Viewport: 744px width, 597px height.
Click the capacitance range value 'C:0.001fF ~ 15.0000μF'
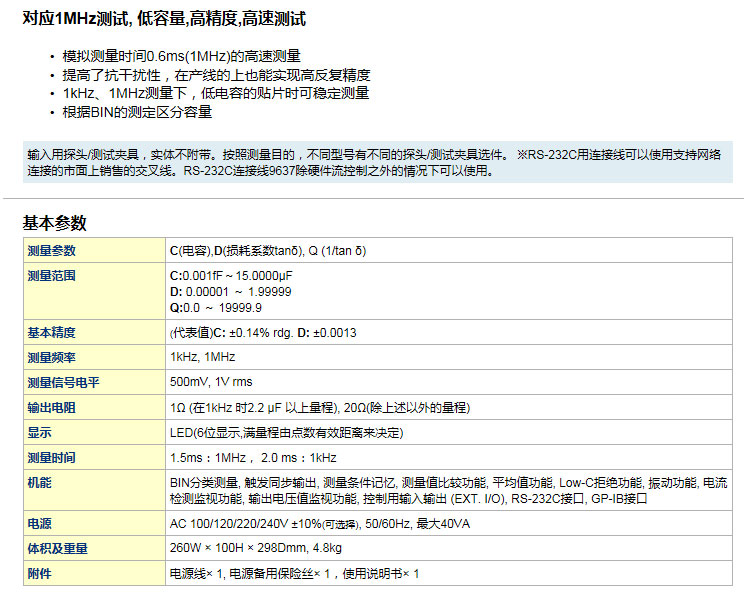(x=231, y=275)
